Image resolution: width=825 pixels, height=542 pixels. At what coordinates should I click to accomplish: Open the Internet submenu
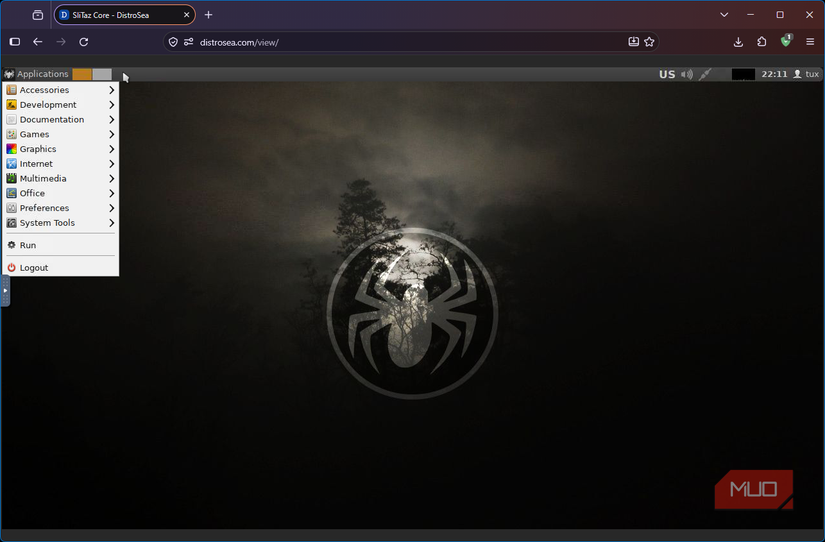point(61,164)
